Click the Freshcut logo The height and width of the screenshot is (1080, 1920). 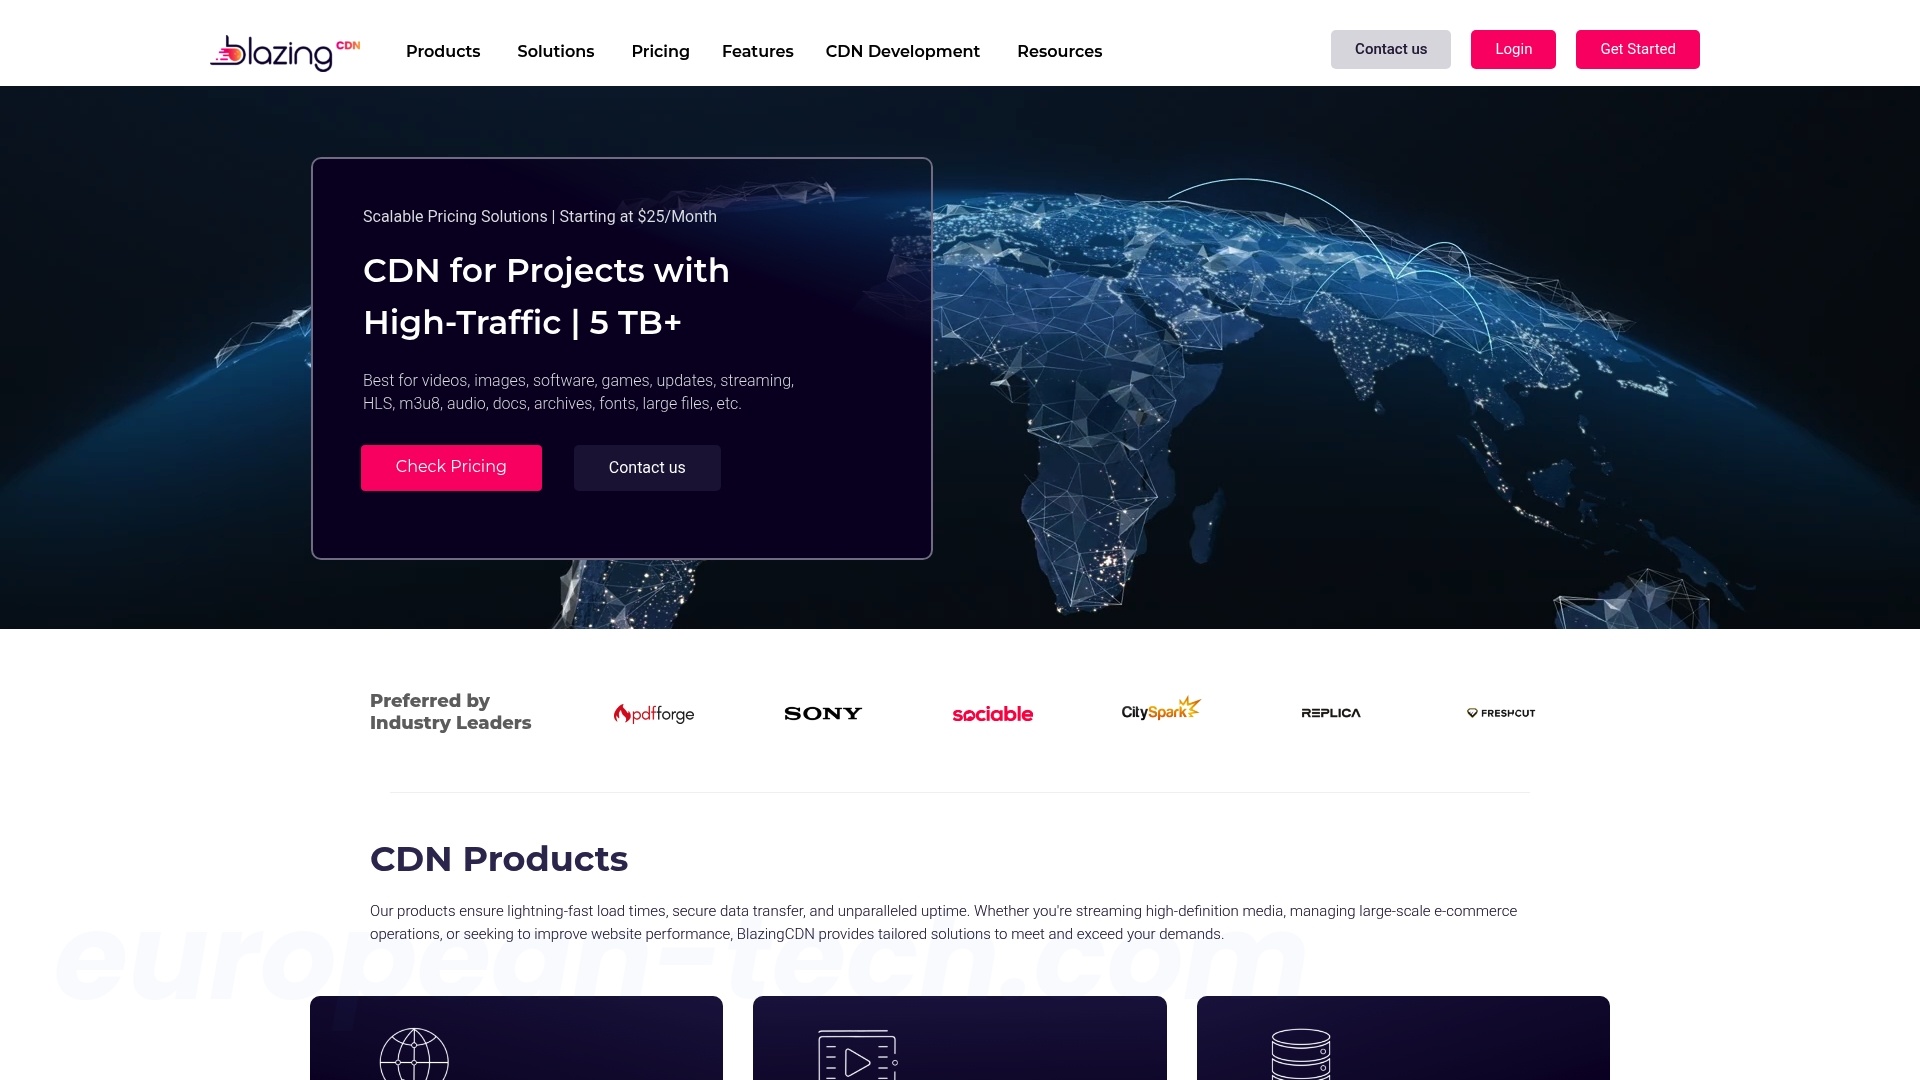[1499, 713]
